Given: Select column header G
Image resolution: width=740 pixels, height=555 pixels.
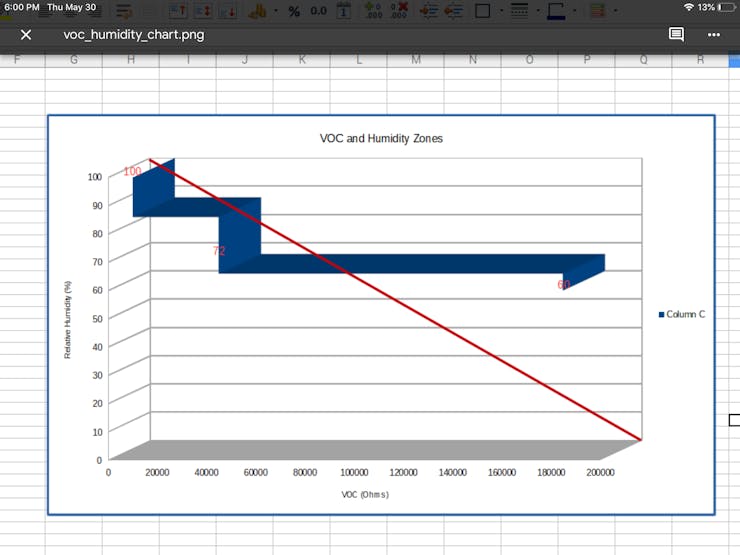Looking at the screenshot, I should click(x=74, y=60).
